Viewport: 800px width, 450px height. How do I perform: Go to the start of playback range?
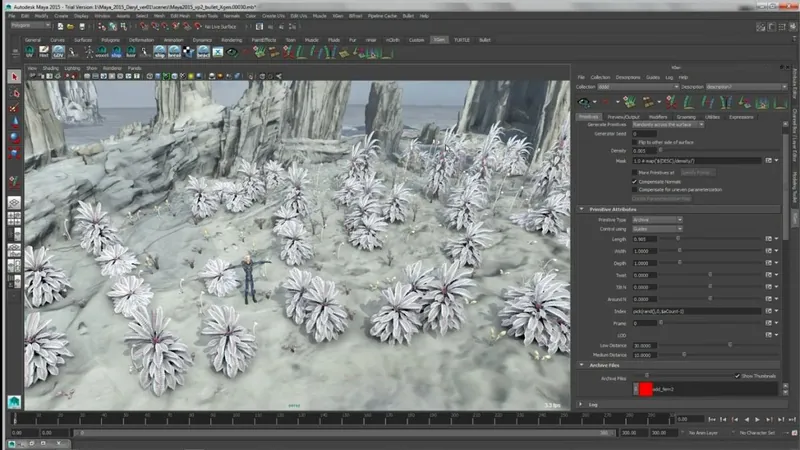712,419
